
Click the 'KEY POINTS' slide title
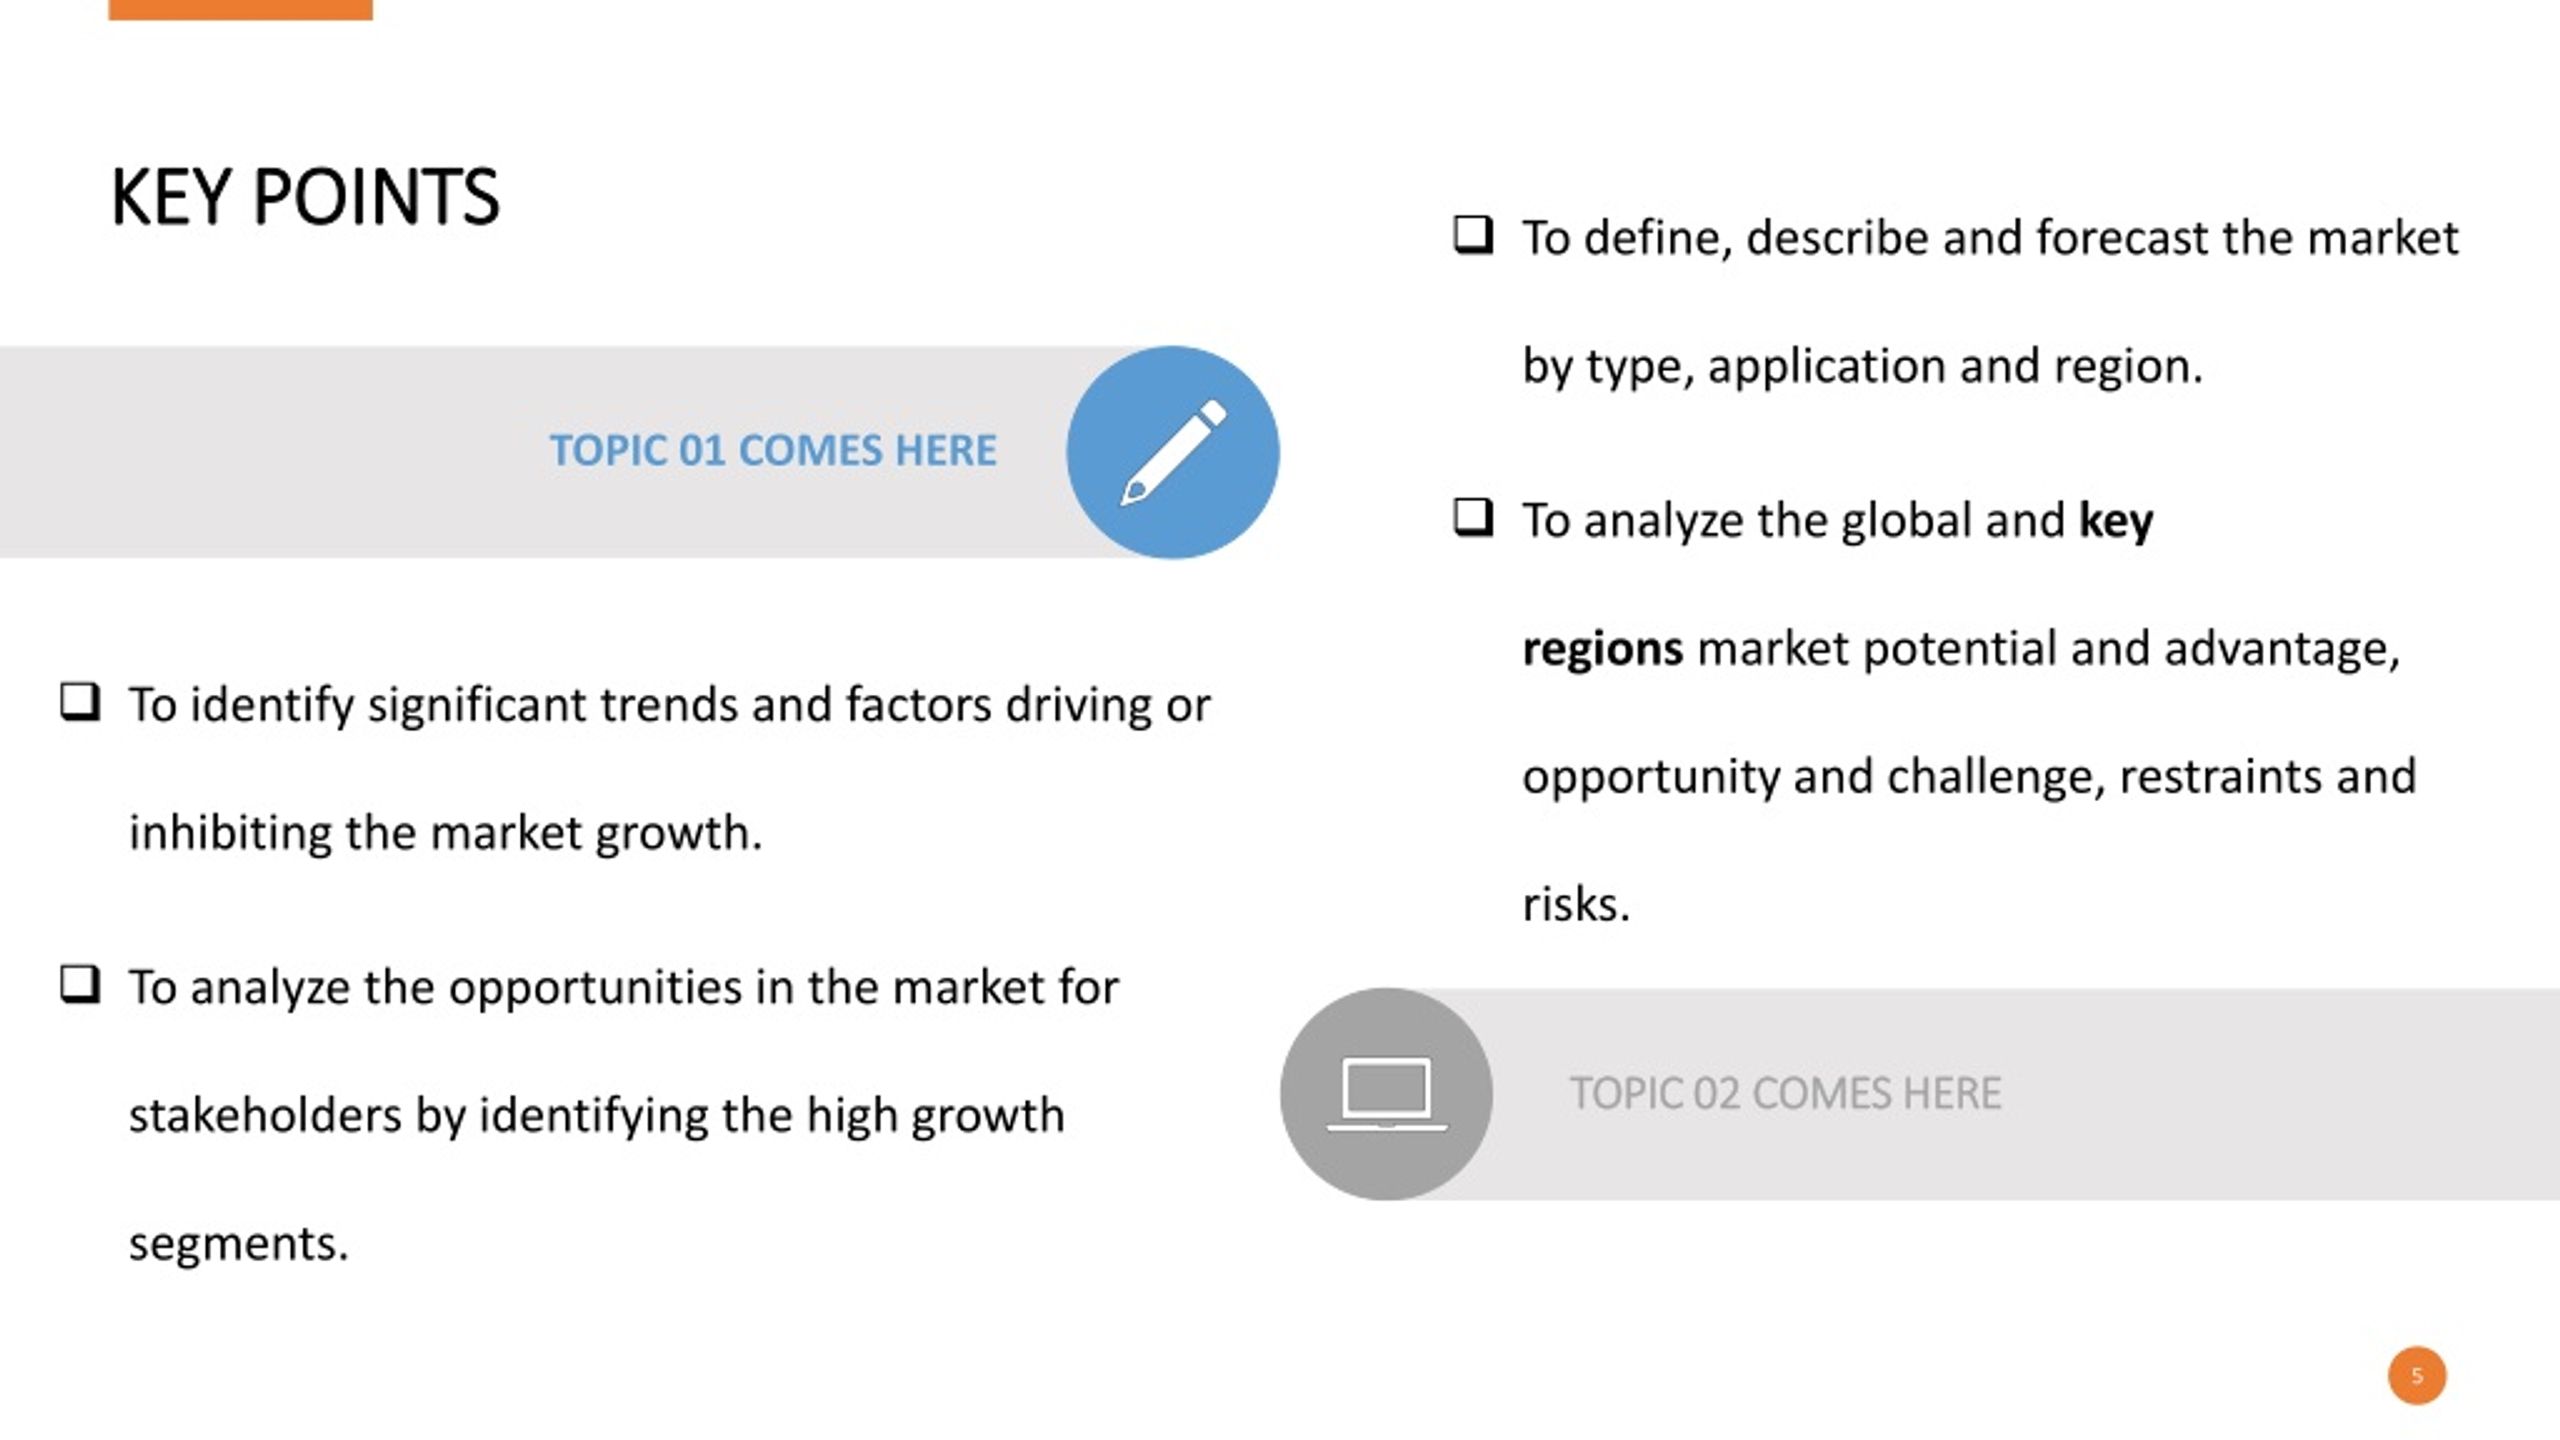(305, 197)
